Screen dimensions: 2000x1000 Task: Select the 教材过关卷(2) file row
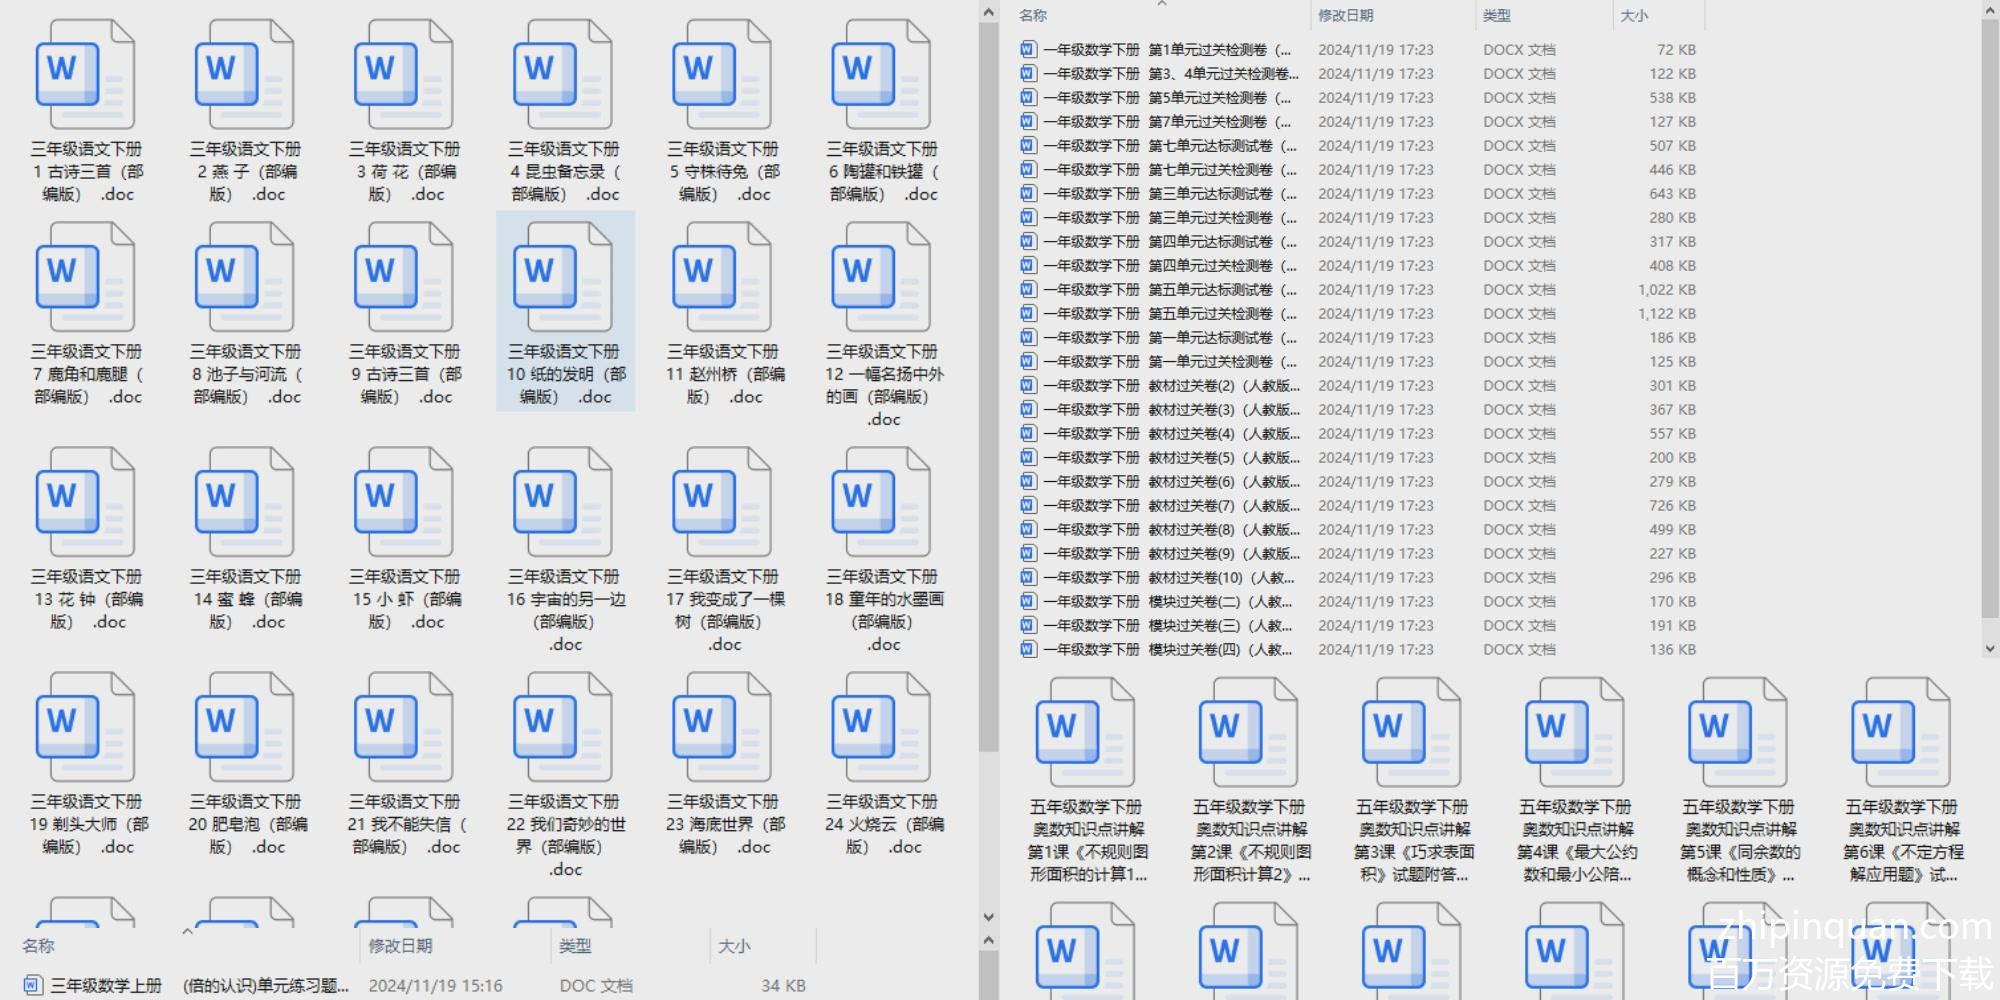[1358, 385]
